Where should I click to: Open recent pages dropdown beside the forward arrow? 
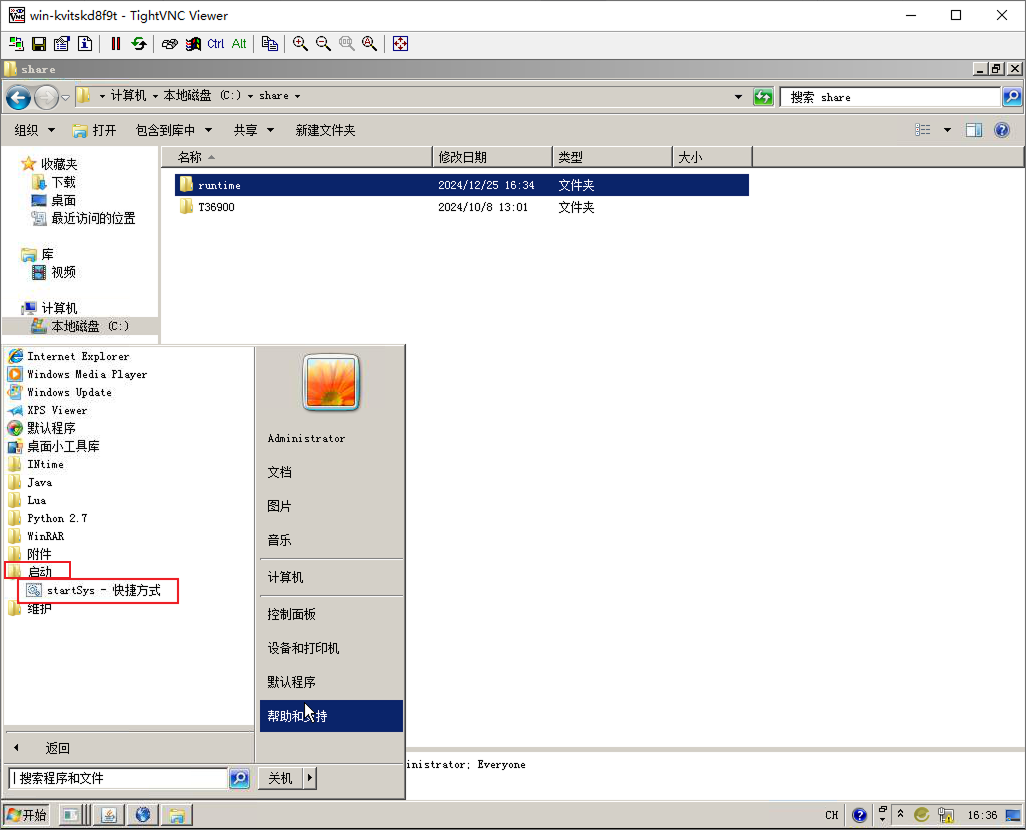tap(65, 98)
